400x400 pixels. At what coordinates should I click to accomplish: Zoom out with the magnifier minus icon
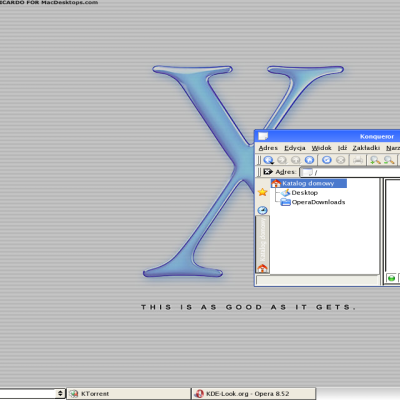pos(389,160)
